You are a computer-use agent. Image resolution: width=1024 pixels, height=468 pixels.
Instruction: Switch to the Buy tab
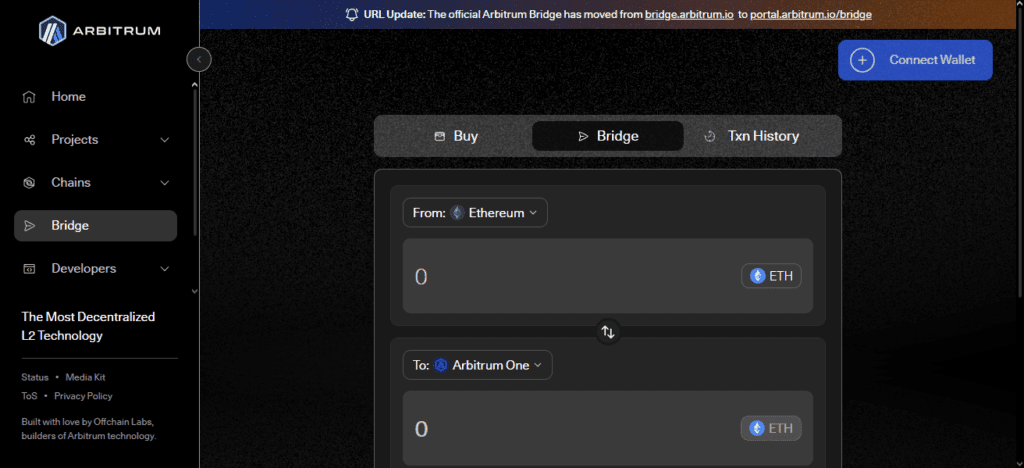pyautogui.click(x=455, y=136)
